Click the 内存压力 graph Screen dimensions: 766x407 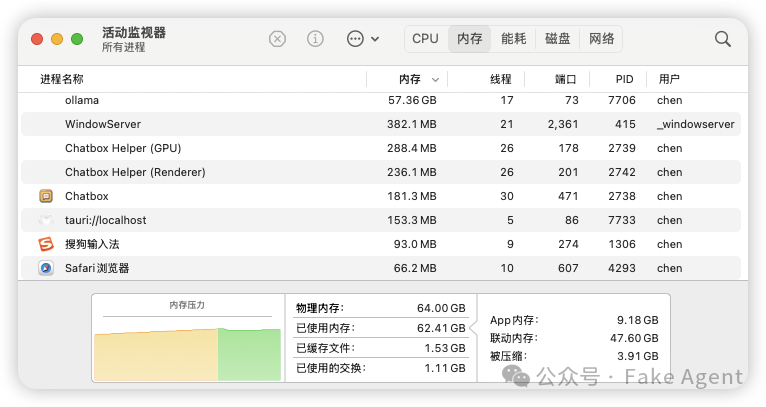point(188,354)
